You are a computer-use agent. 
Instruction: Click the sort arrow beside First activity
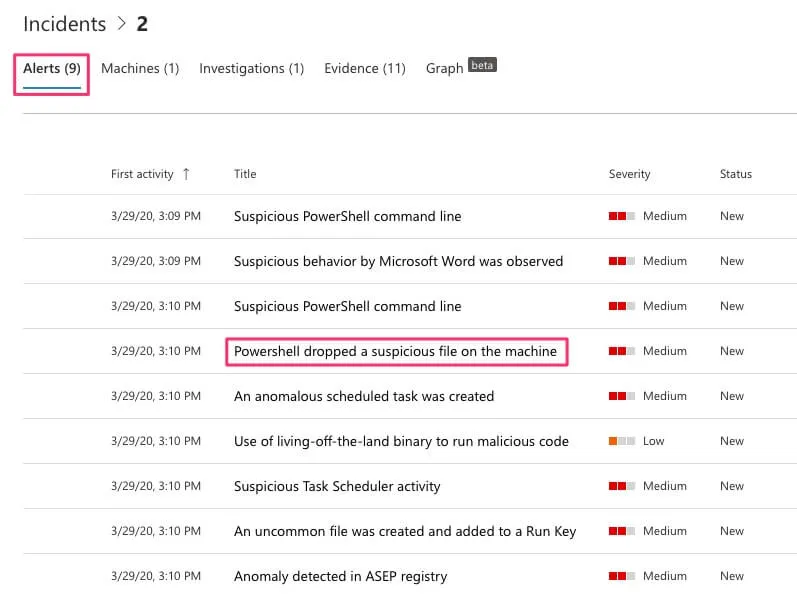[185, 174]
